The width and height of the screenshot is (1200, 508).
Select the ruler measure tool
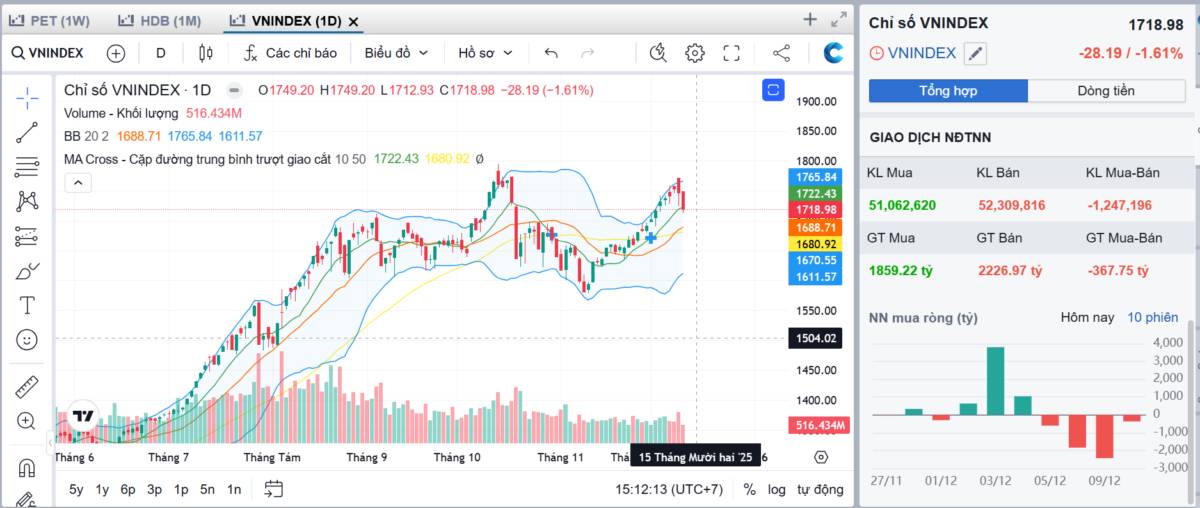tap(27, 387)
